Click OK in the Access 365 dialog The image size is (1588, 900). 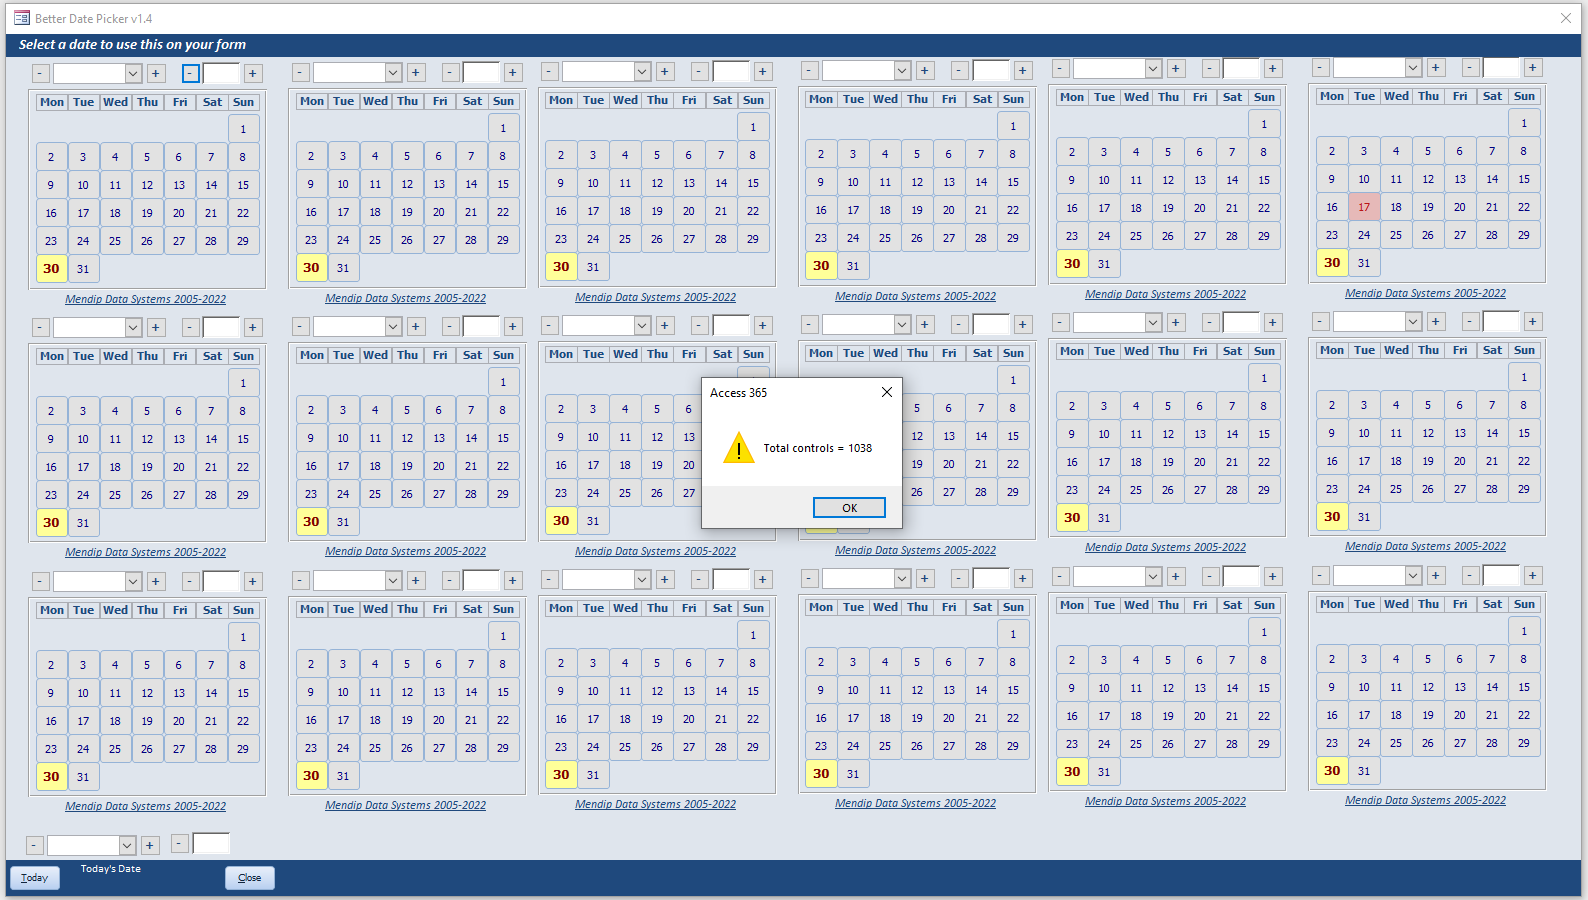(x=849, y=508)
